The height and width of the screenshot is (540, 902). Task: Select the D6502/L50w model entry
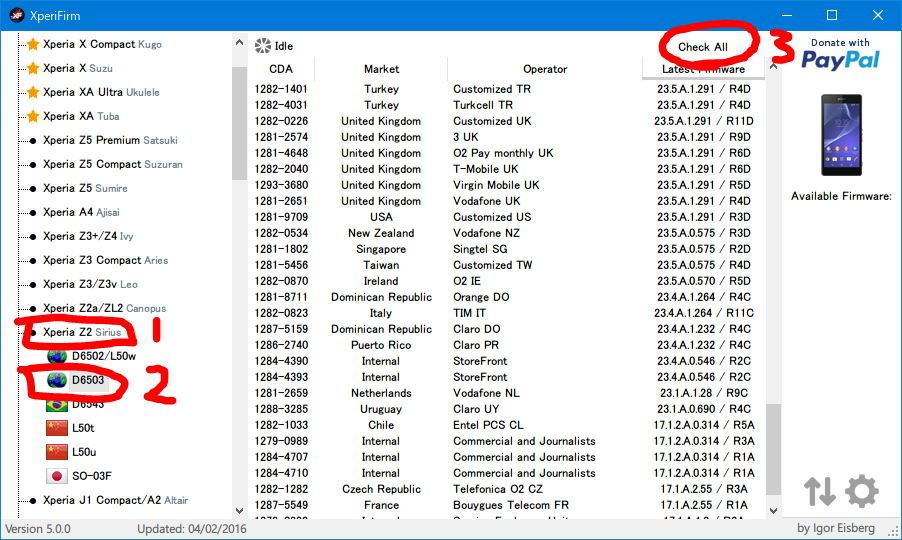point(104,356)
